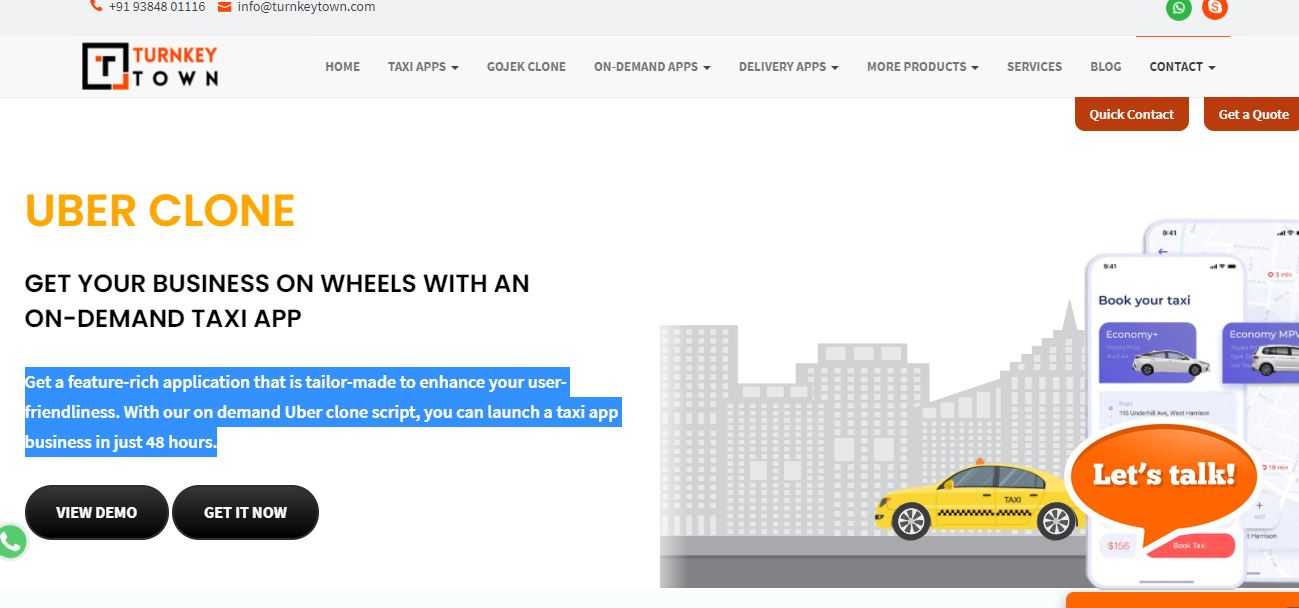This screenshot has width=1299, height=608.
Task: Click the Skype icon in top bar
Action: pyautogui.click(x=1214, y=8)
